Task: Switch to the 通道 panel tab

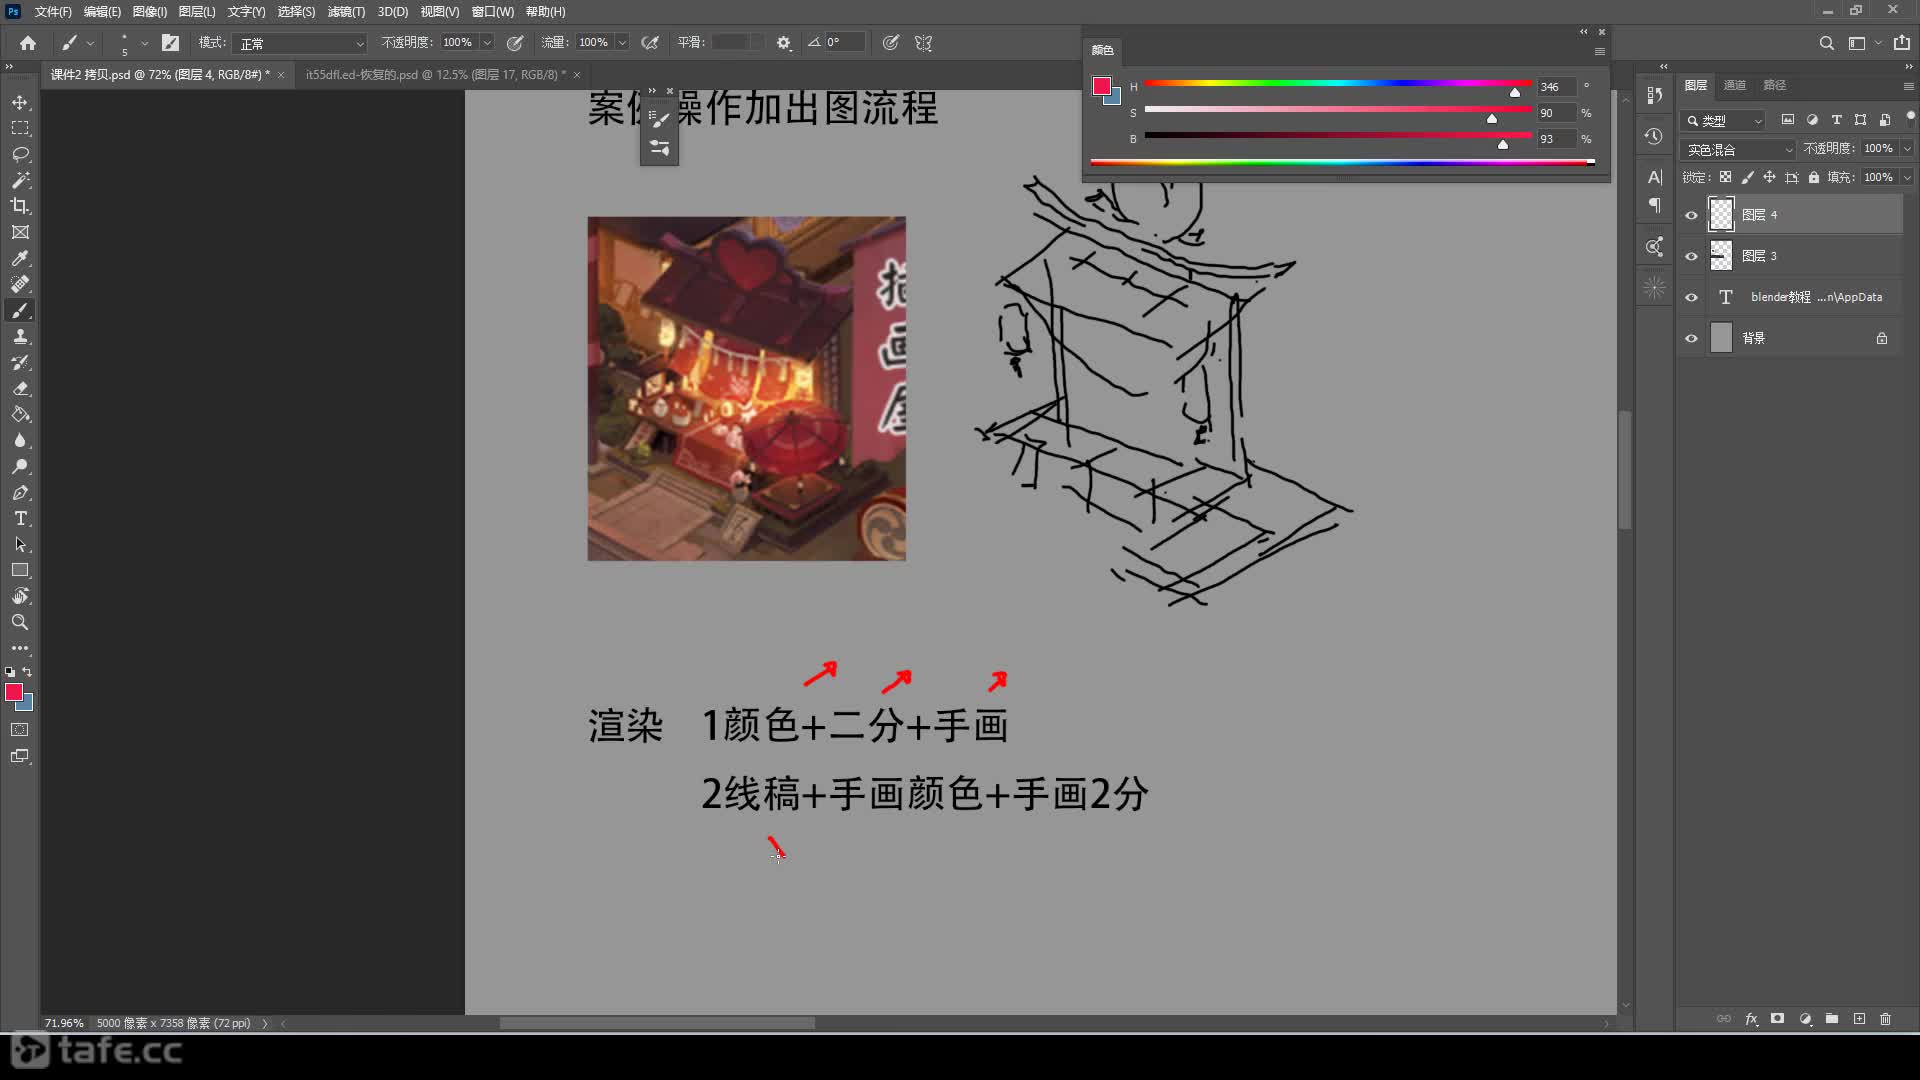Action: click(1734, 85)
